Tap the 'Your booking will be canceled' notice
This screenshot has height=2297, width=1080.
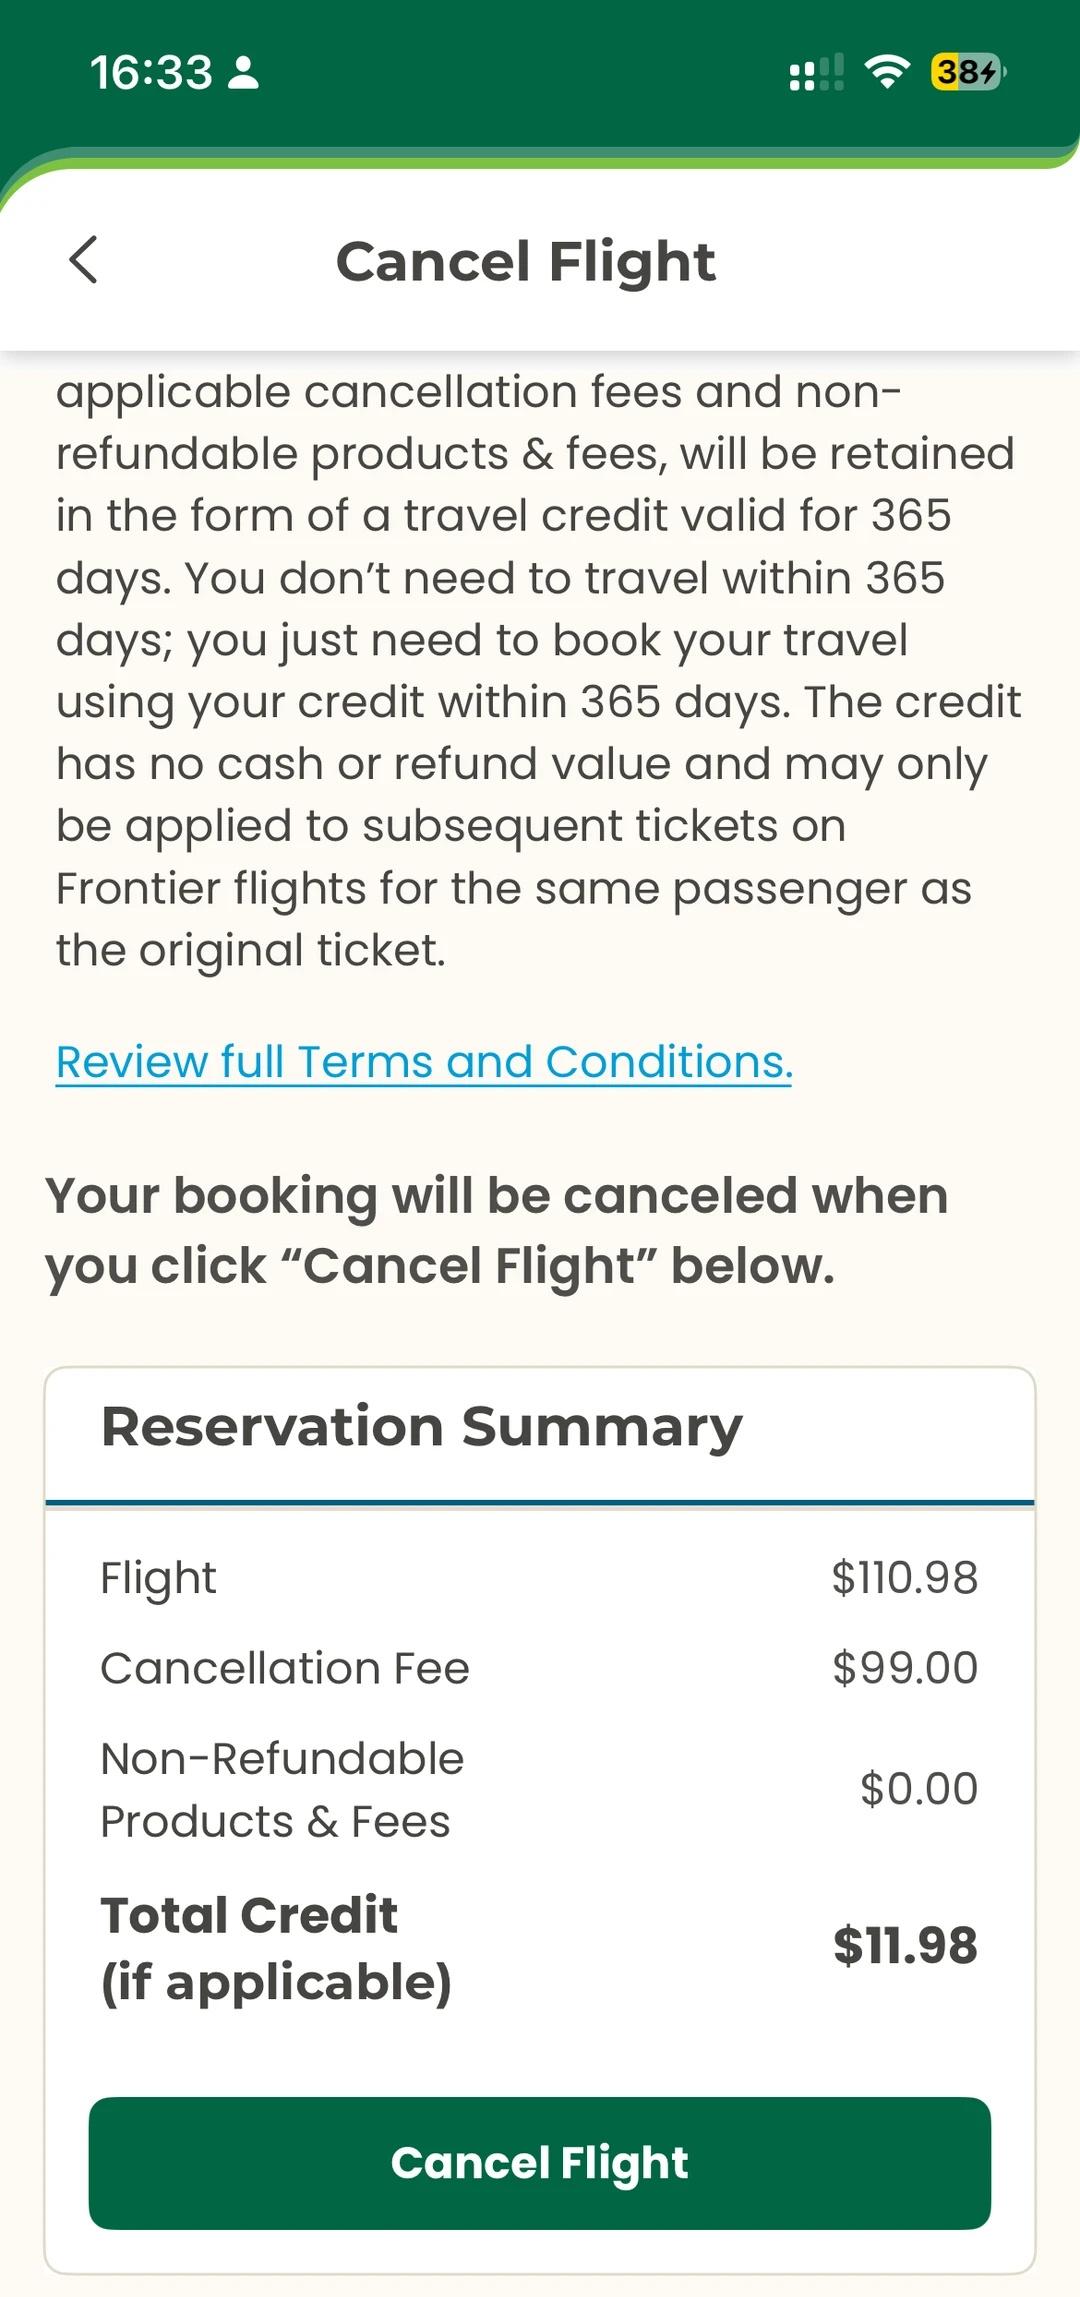pos(497,1230)
